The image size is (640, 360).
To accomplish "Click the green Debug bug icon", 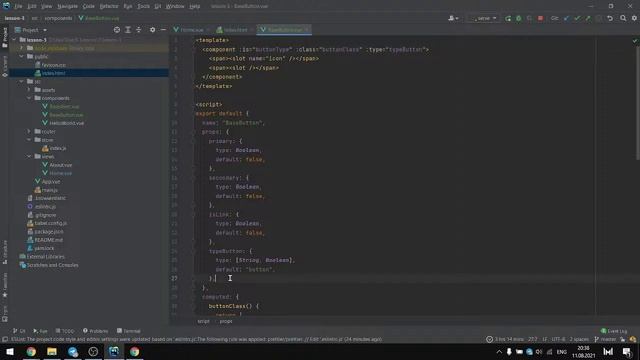I will (x=518, y=18).
